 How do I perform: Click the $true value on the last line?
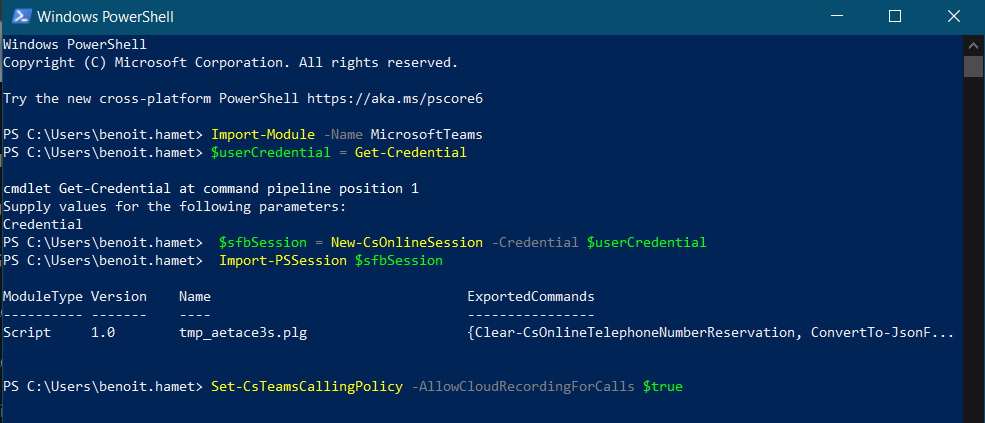pos(662,386)
